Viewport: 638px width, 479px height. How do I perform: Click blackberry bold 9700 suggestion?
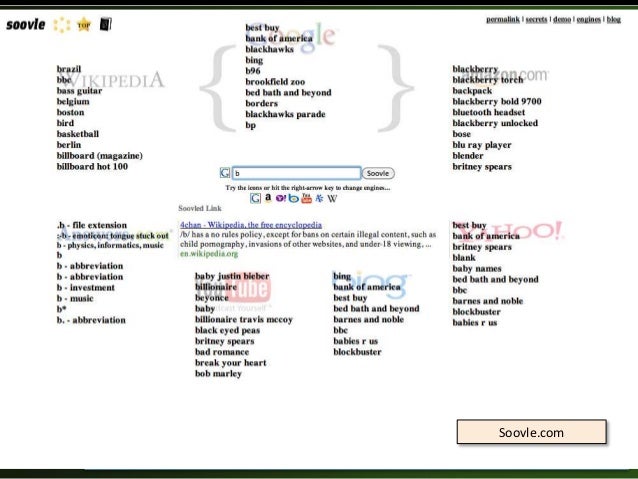point(497,101)
